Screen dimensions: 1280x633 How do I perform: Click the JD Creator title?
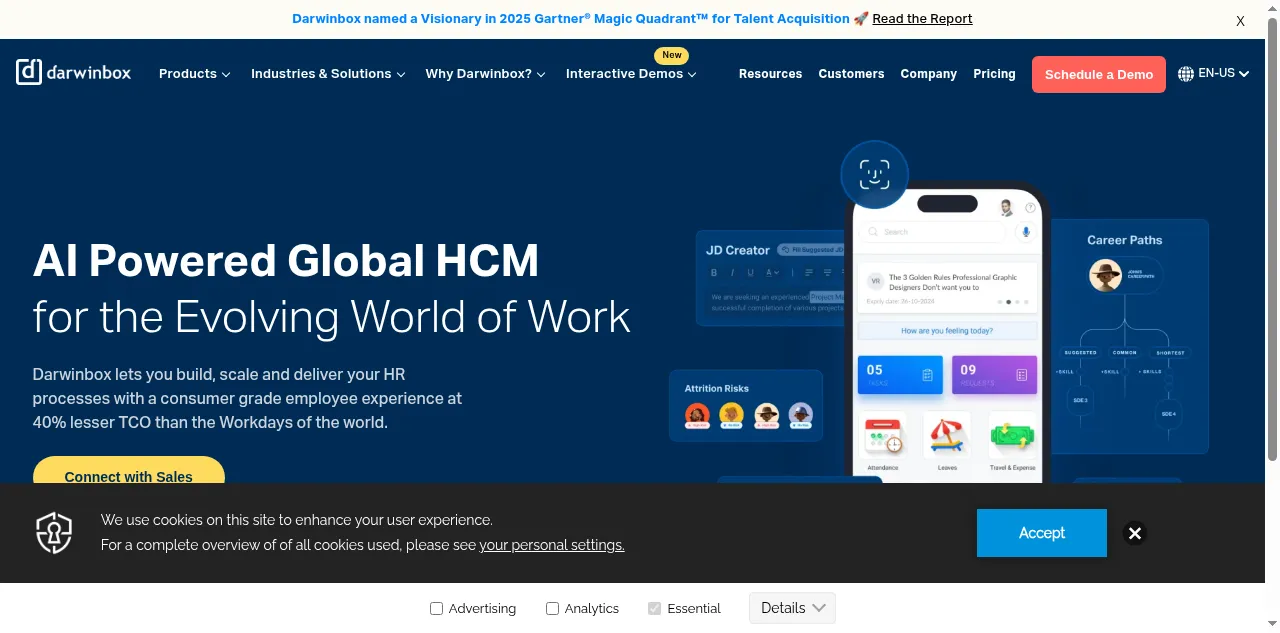(x=738, y=250)
